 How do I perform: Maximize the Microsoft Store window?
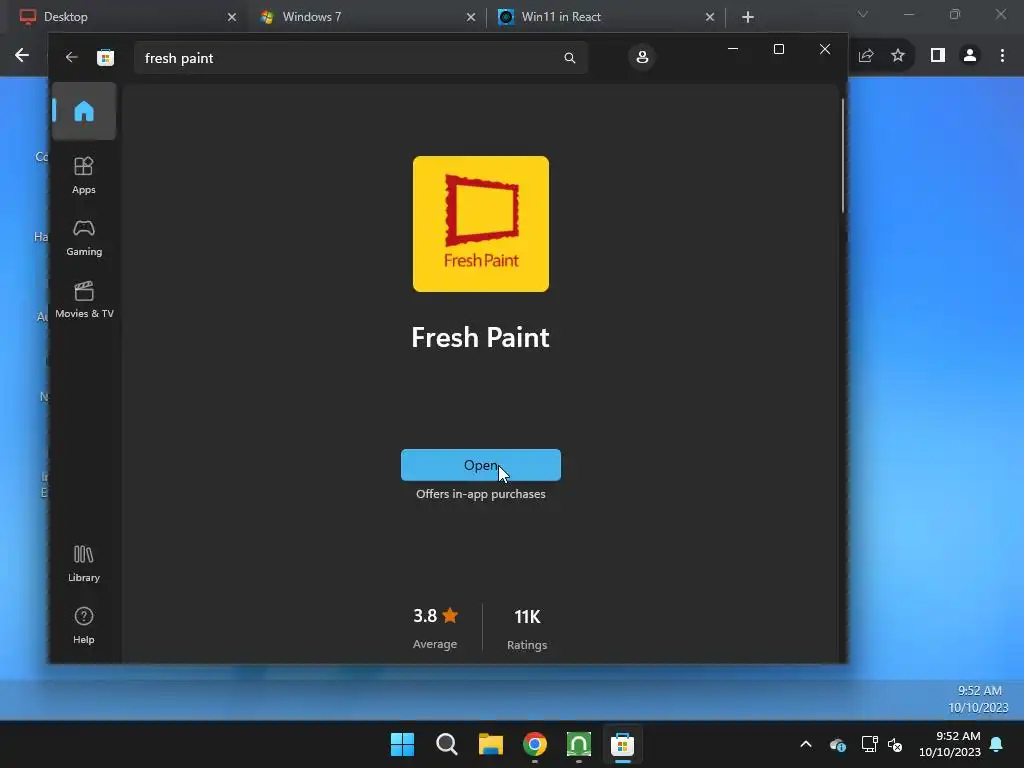(778, 49)
